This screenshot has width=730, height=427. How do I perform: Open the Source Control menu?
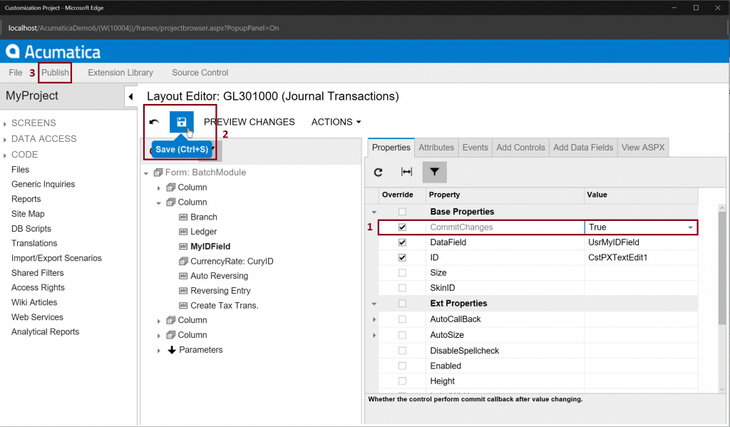200,73
